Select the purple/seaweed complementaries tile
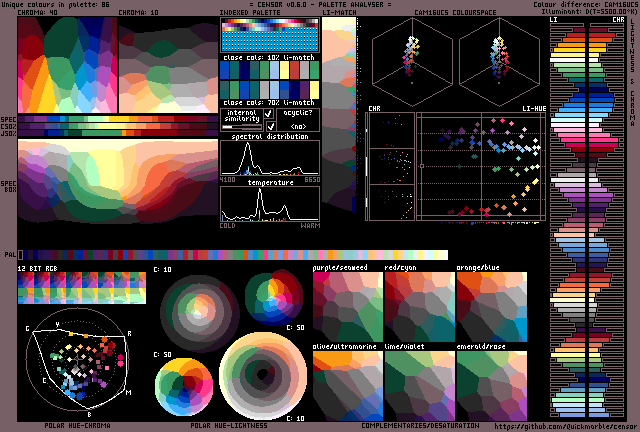The width and height of the screenshot is (640, 432). (x=348, y=307)
